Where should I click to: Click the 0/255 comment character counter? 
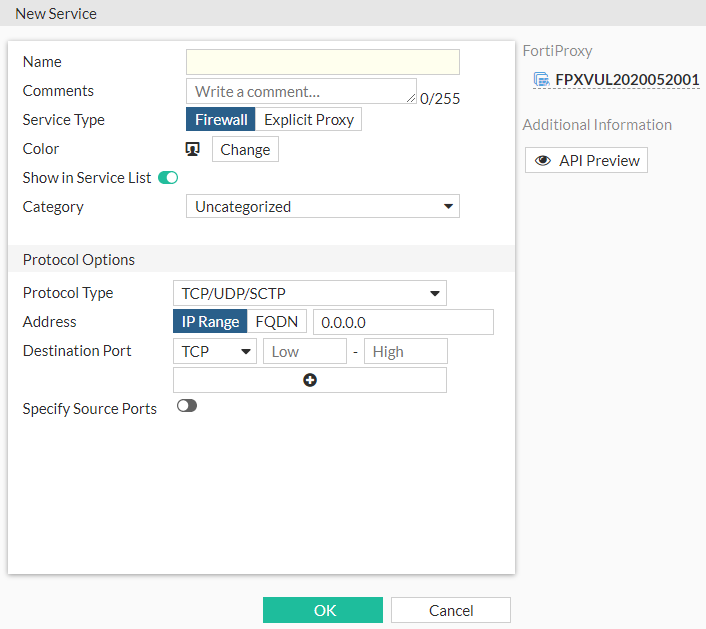[440, 99]
